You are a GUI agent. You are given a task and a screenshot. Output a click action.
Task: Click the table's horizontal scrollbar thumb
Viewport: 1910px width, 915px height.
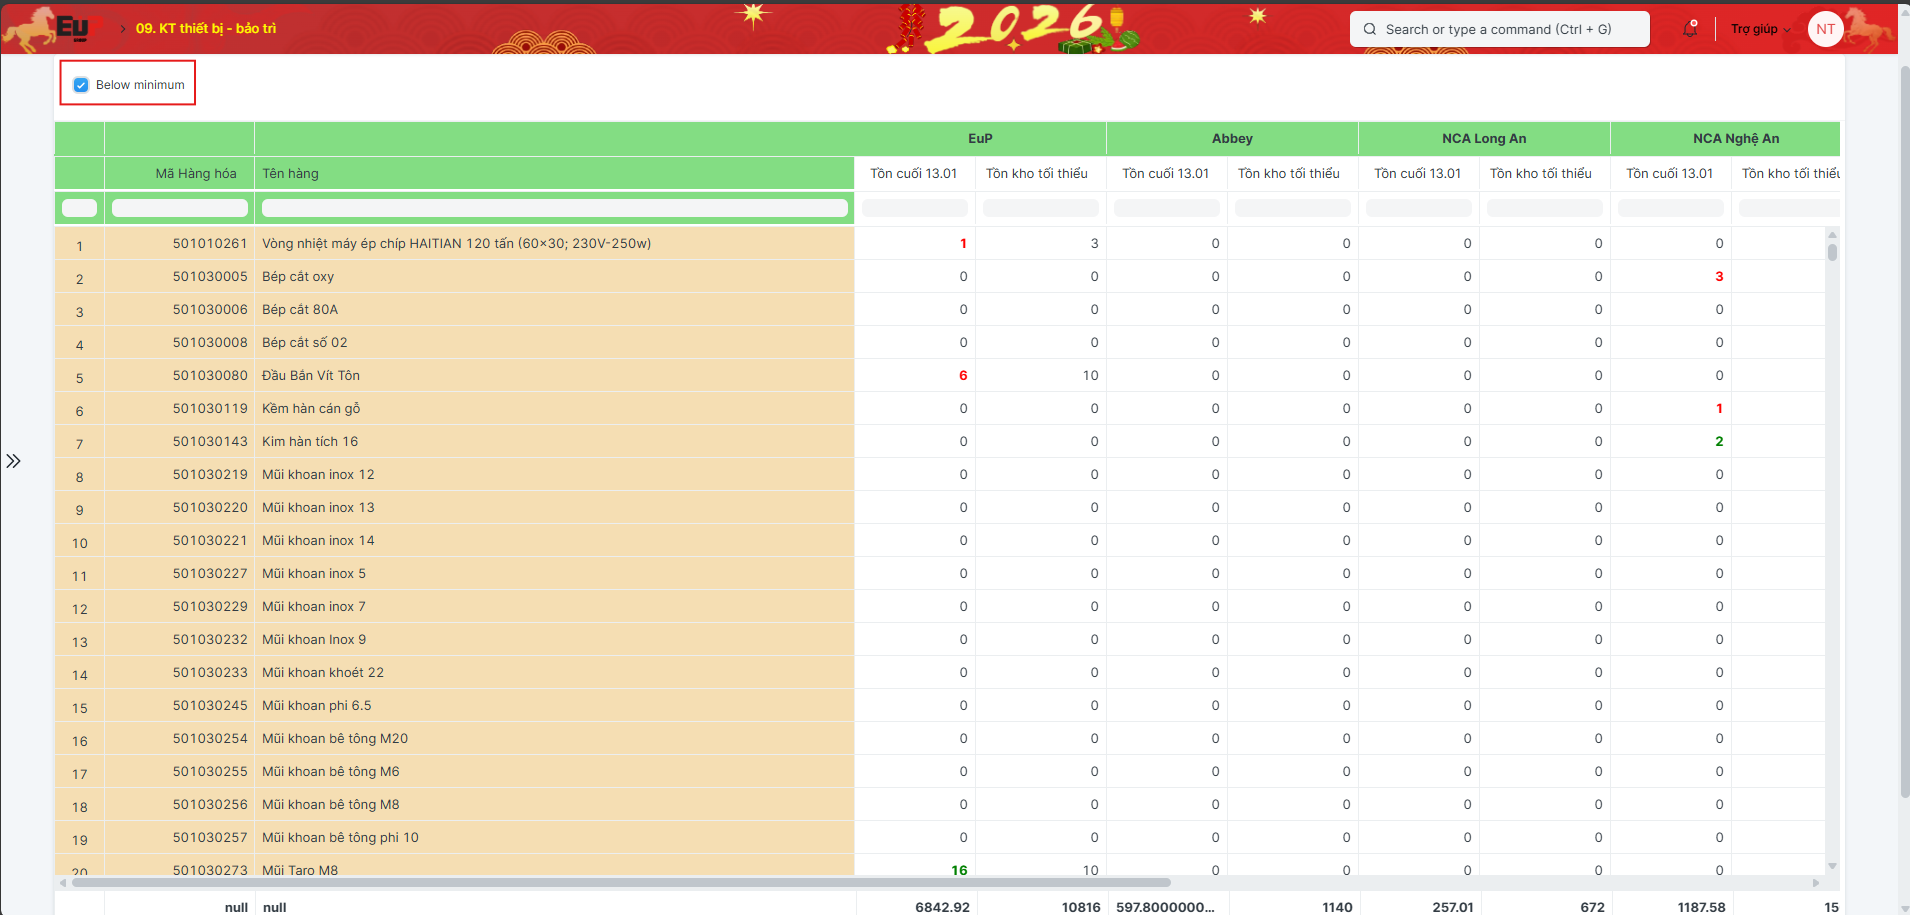click(620, 883)
